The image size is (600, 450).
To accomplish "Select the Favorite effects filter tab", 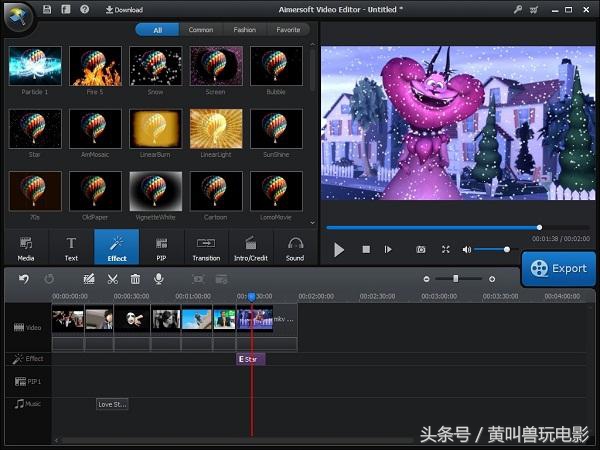I will coord(288,30).
